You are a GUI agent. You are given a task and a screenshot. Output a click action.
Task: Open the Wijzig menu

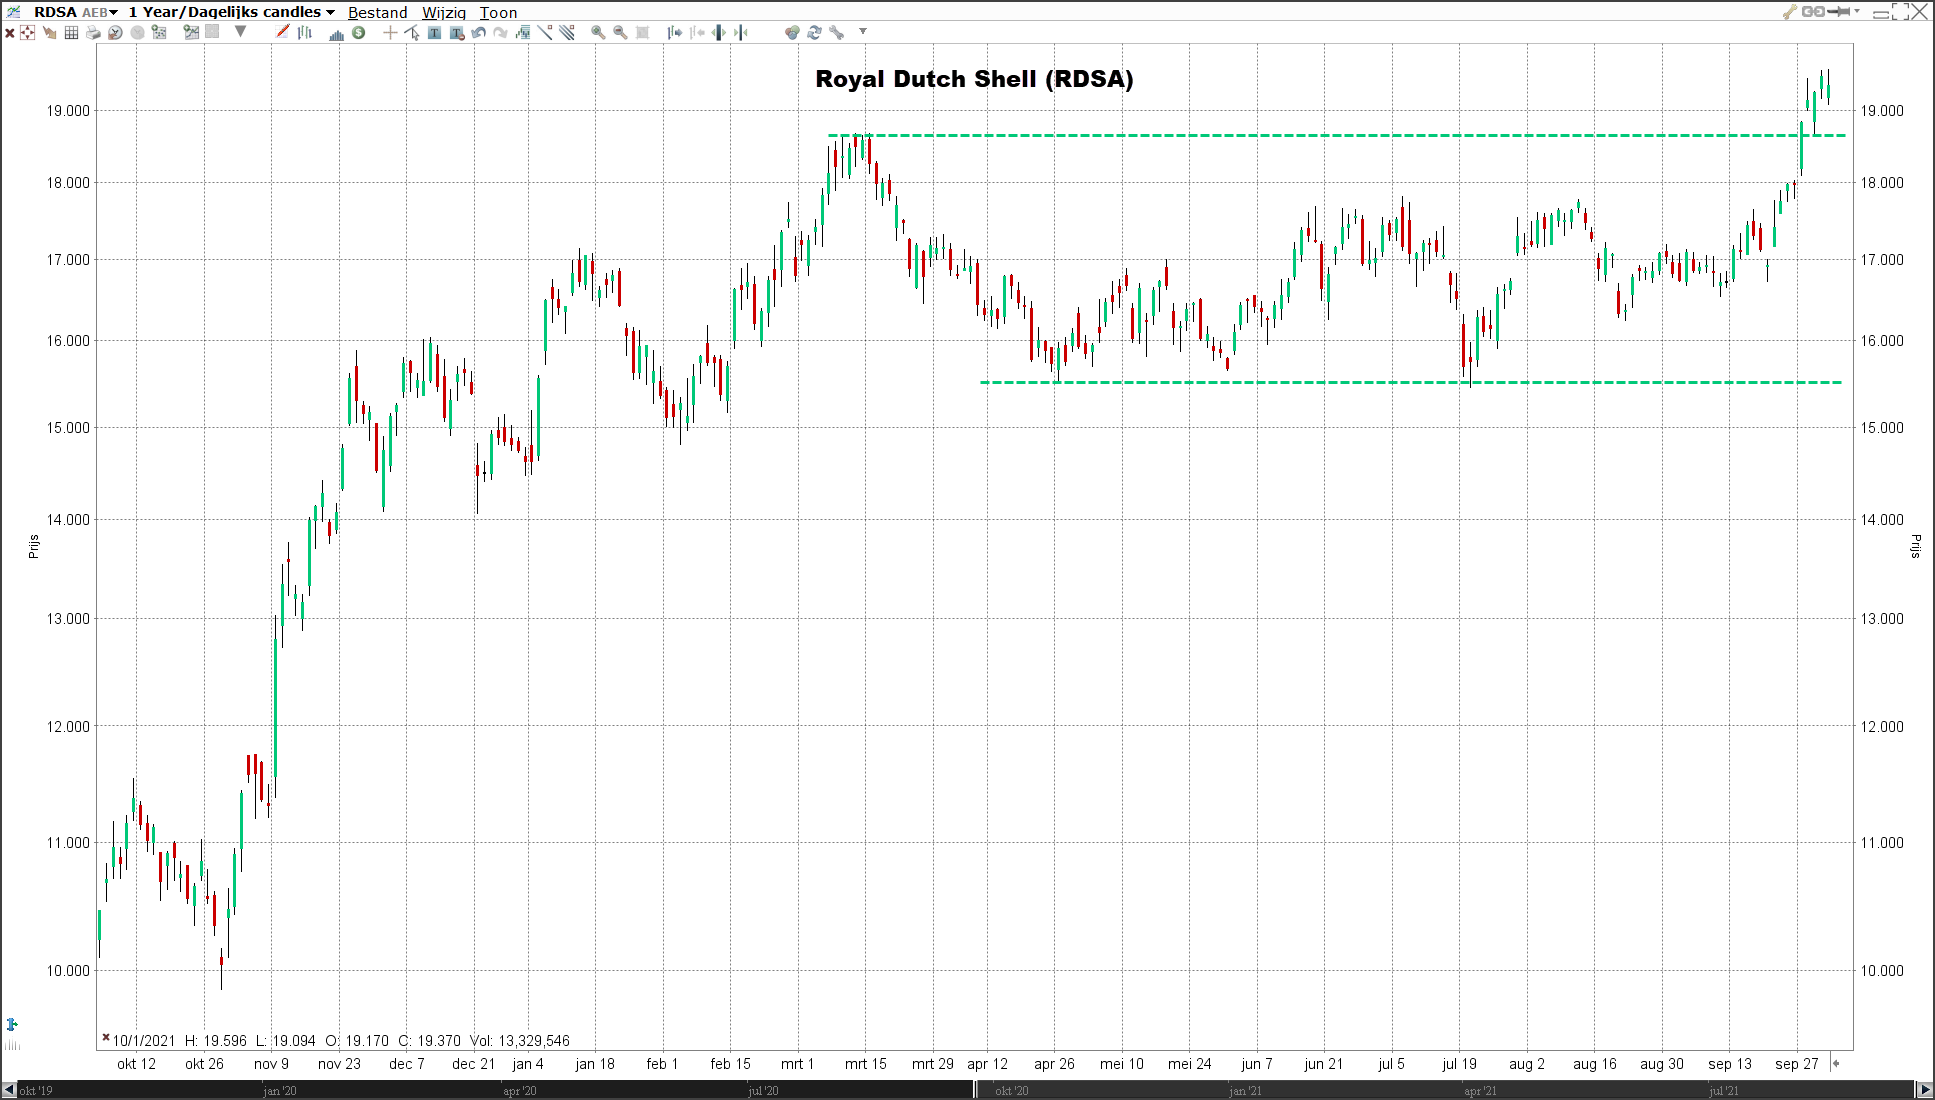click(443, 13)
